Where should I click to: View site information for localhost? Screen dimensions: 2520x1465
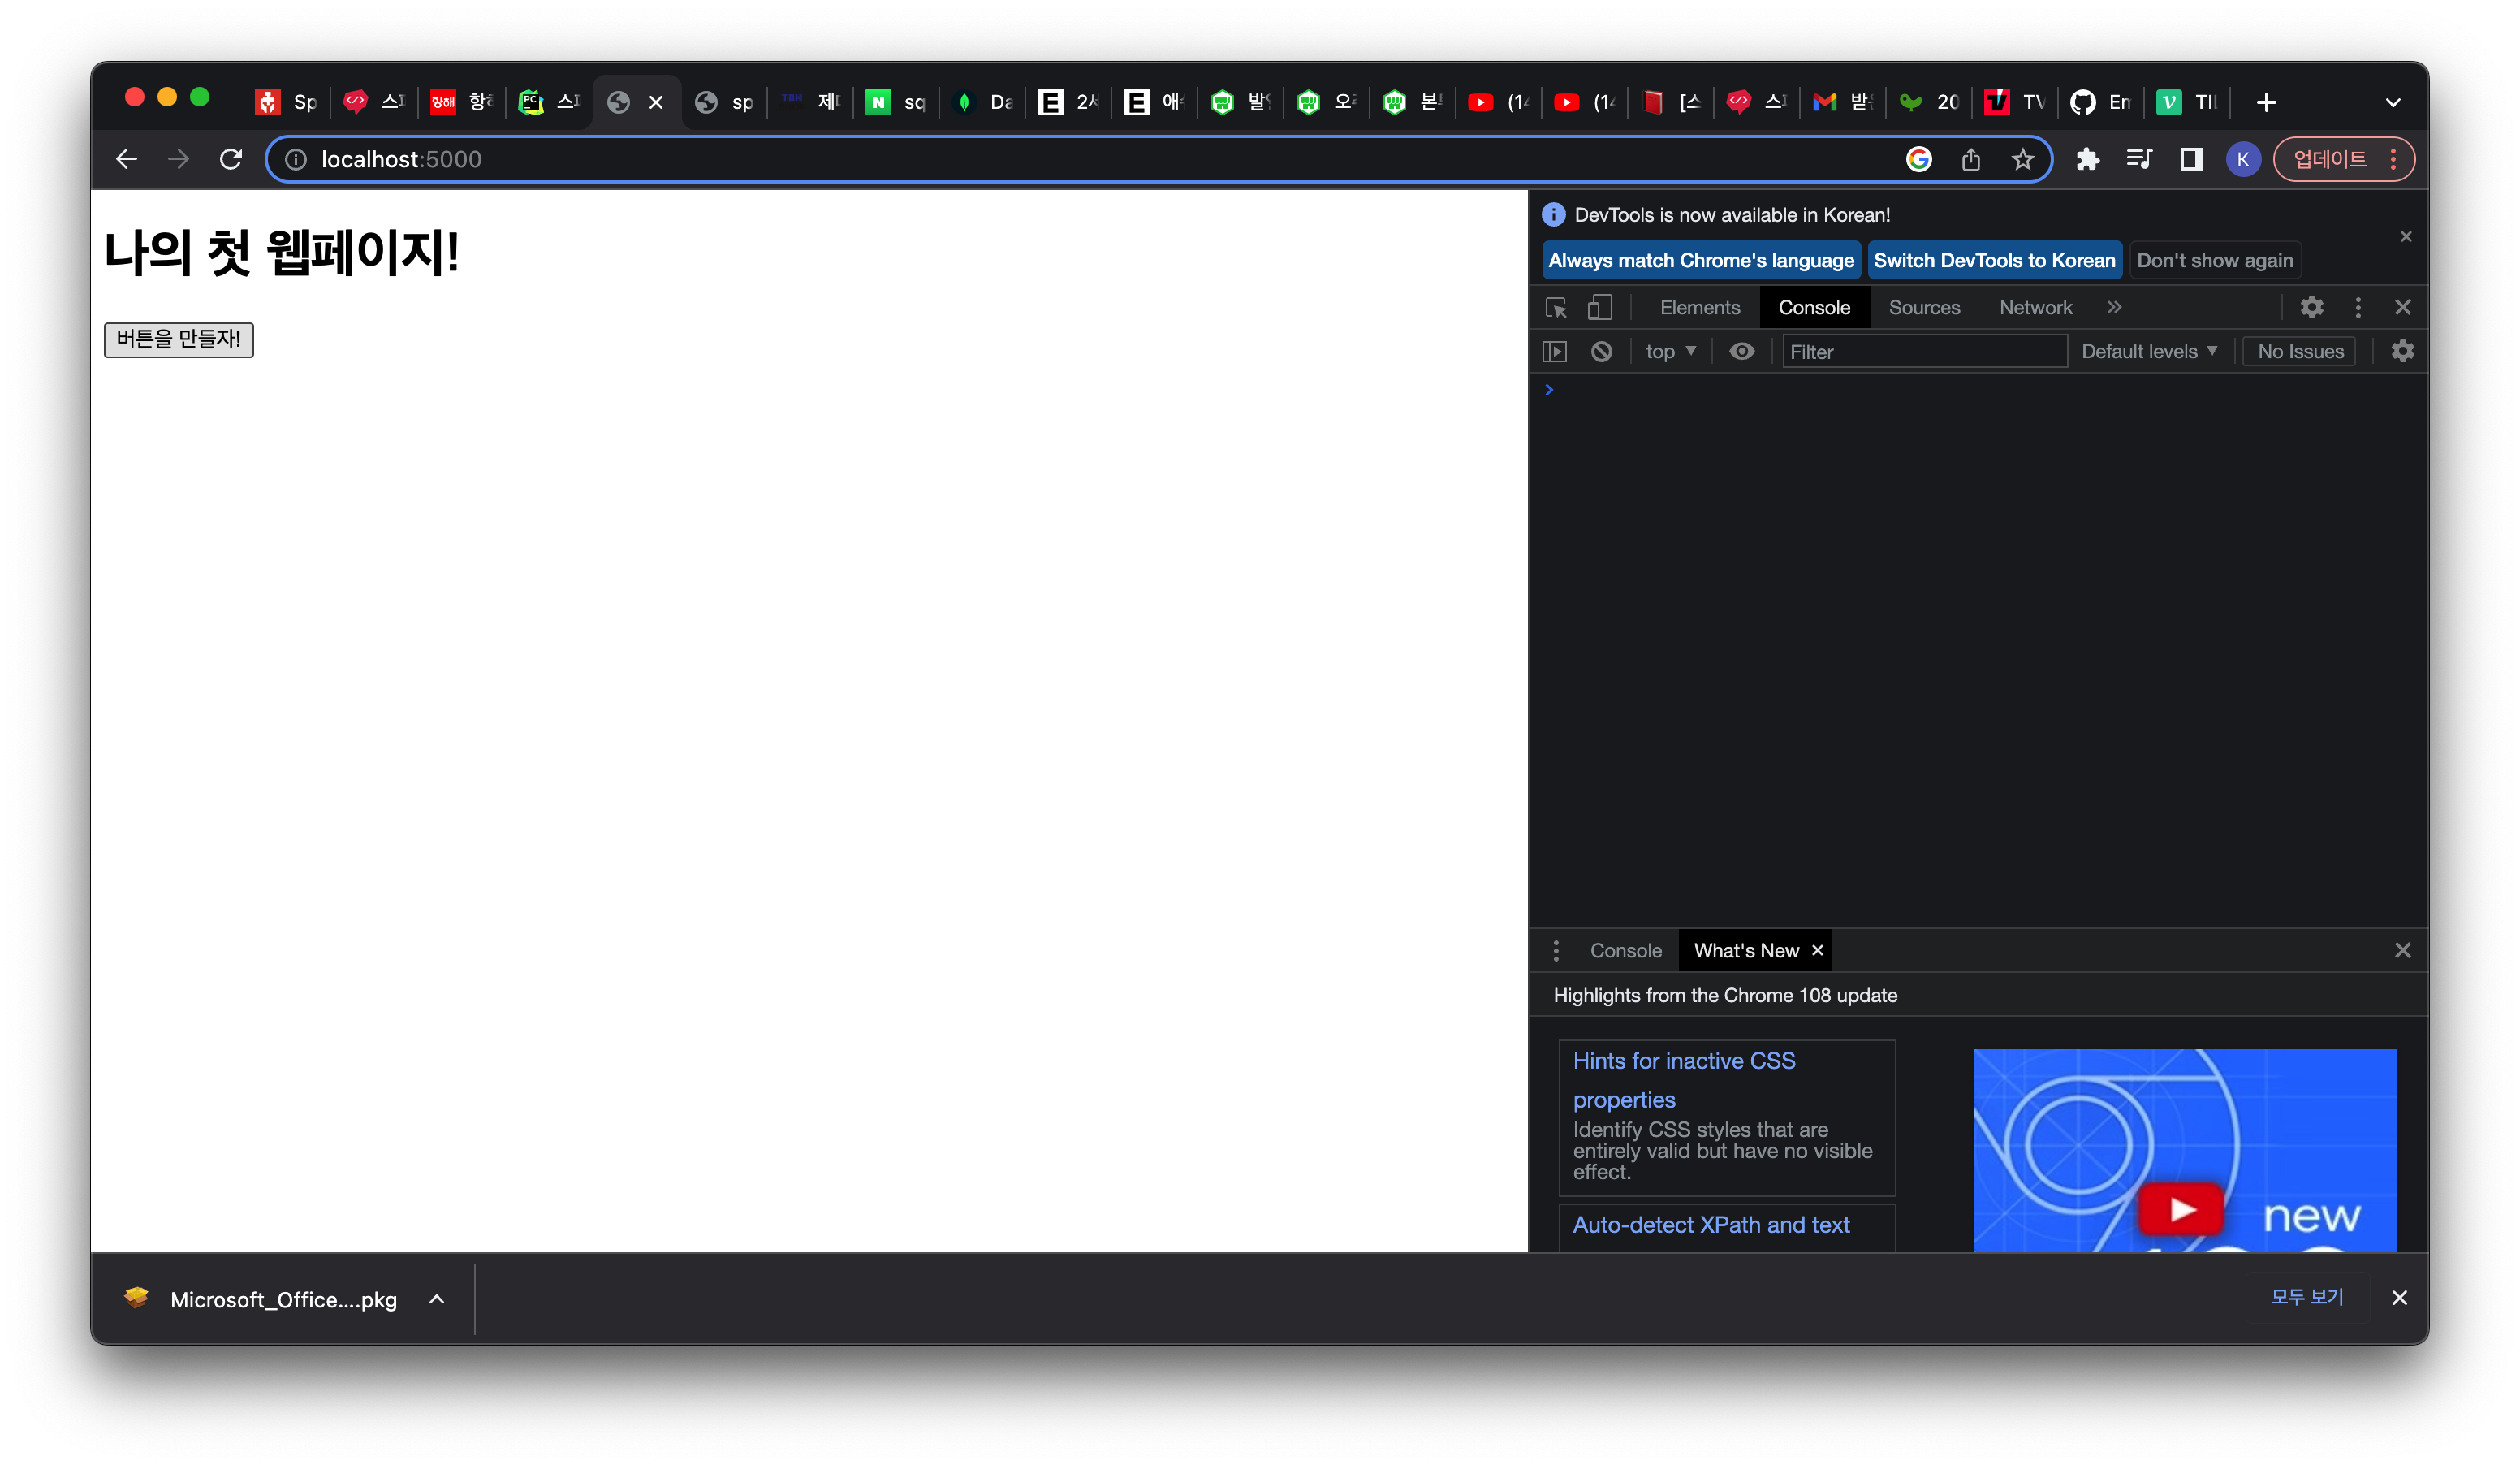pos(296,159)
